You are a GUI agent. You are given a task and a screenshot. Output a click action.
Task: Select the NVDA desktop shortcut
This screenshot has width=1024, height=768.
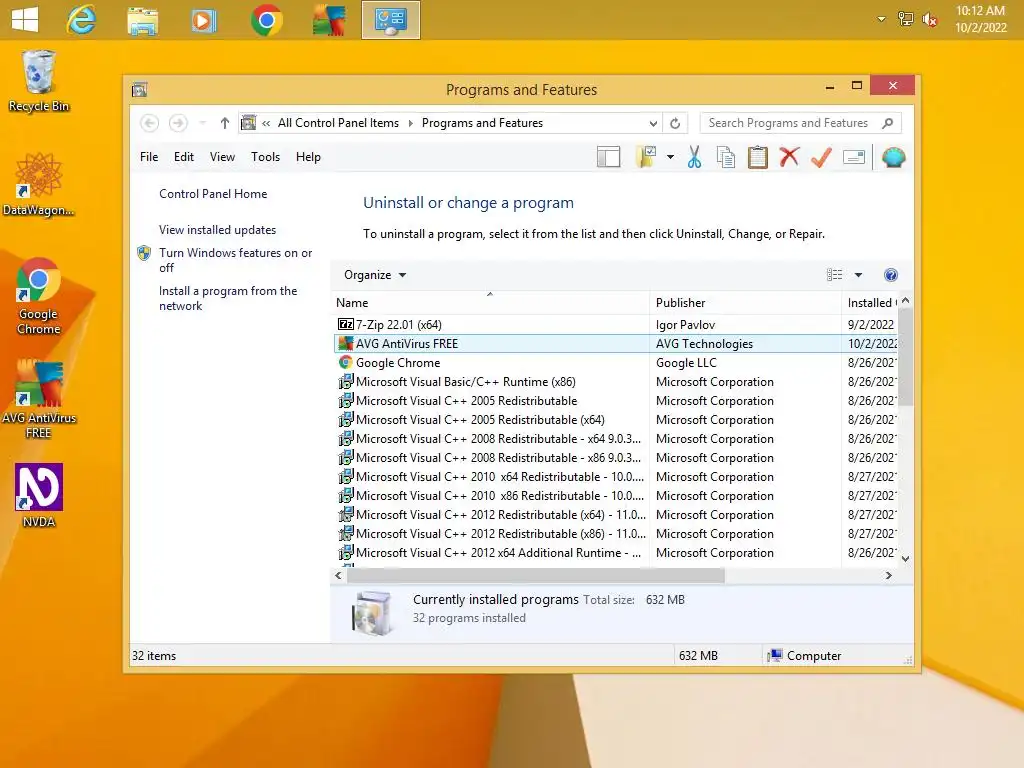pyautogui.click(x=39, y=496)
